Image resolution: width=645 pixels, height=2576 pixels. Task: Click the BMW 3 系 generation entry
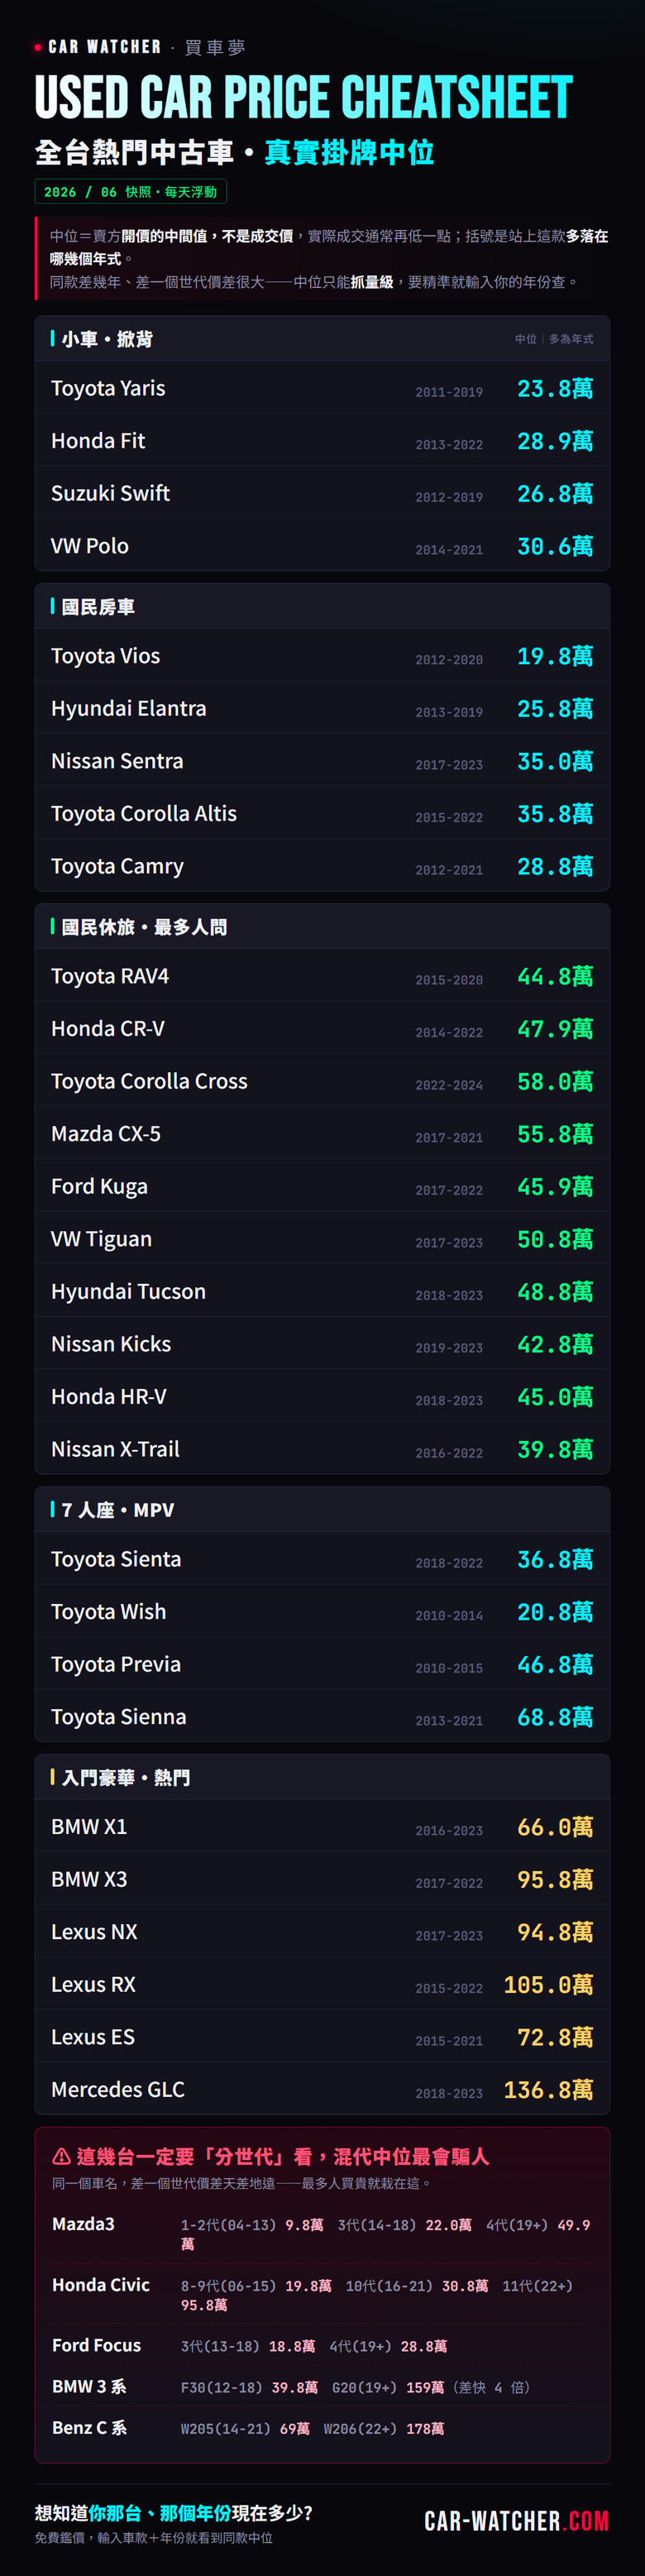coord(322,2387)
